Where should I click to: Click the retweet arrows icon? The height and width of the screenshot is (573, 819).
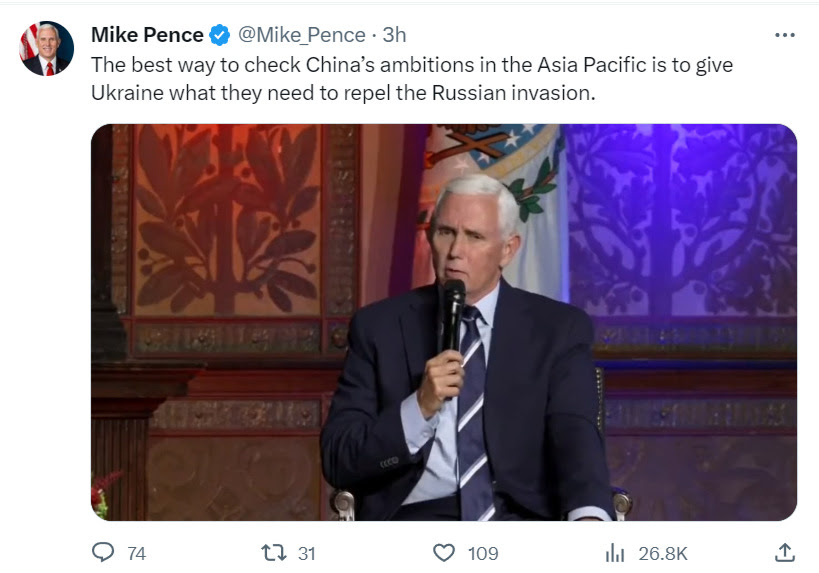point(271,552)
